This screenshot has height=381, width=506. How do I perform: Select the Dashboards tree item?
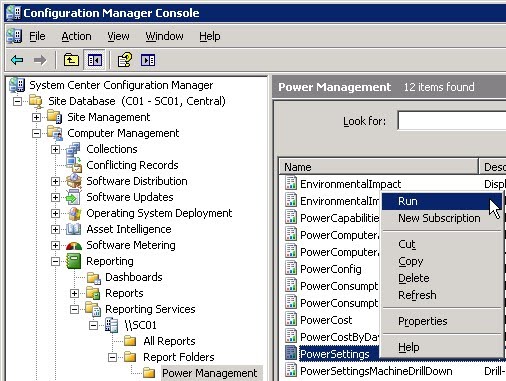[x=134, y=277]
